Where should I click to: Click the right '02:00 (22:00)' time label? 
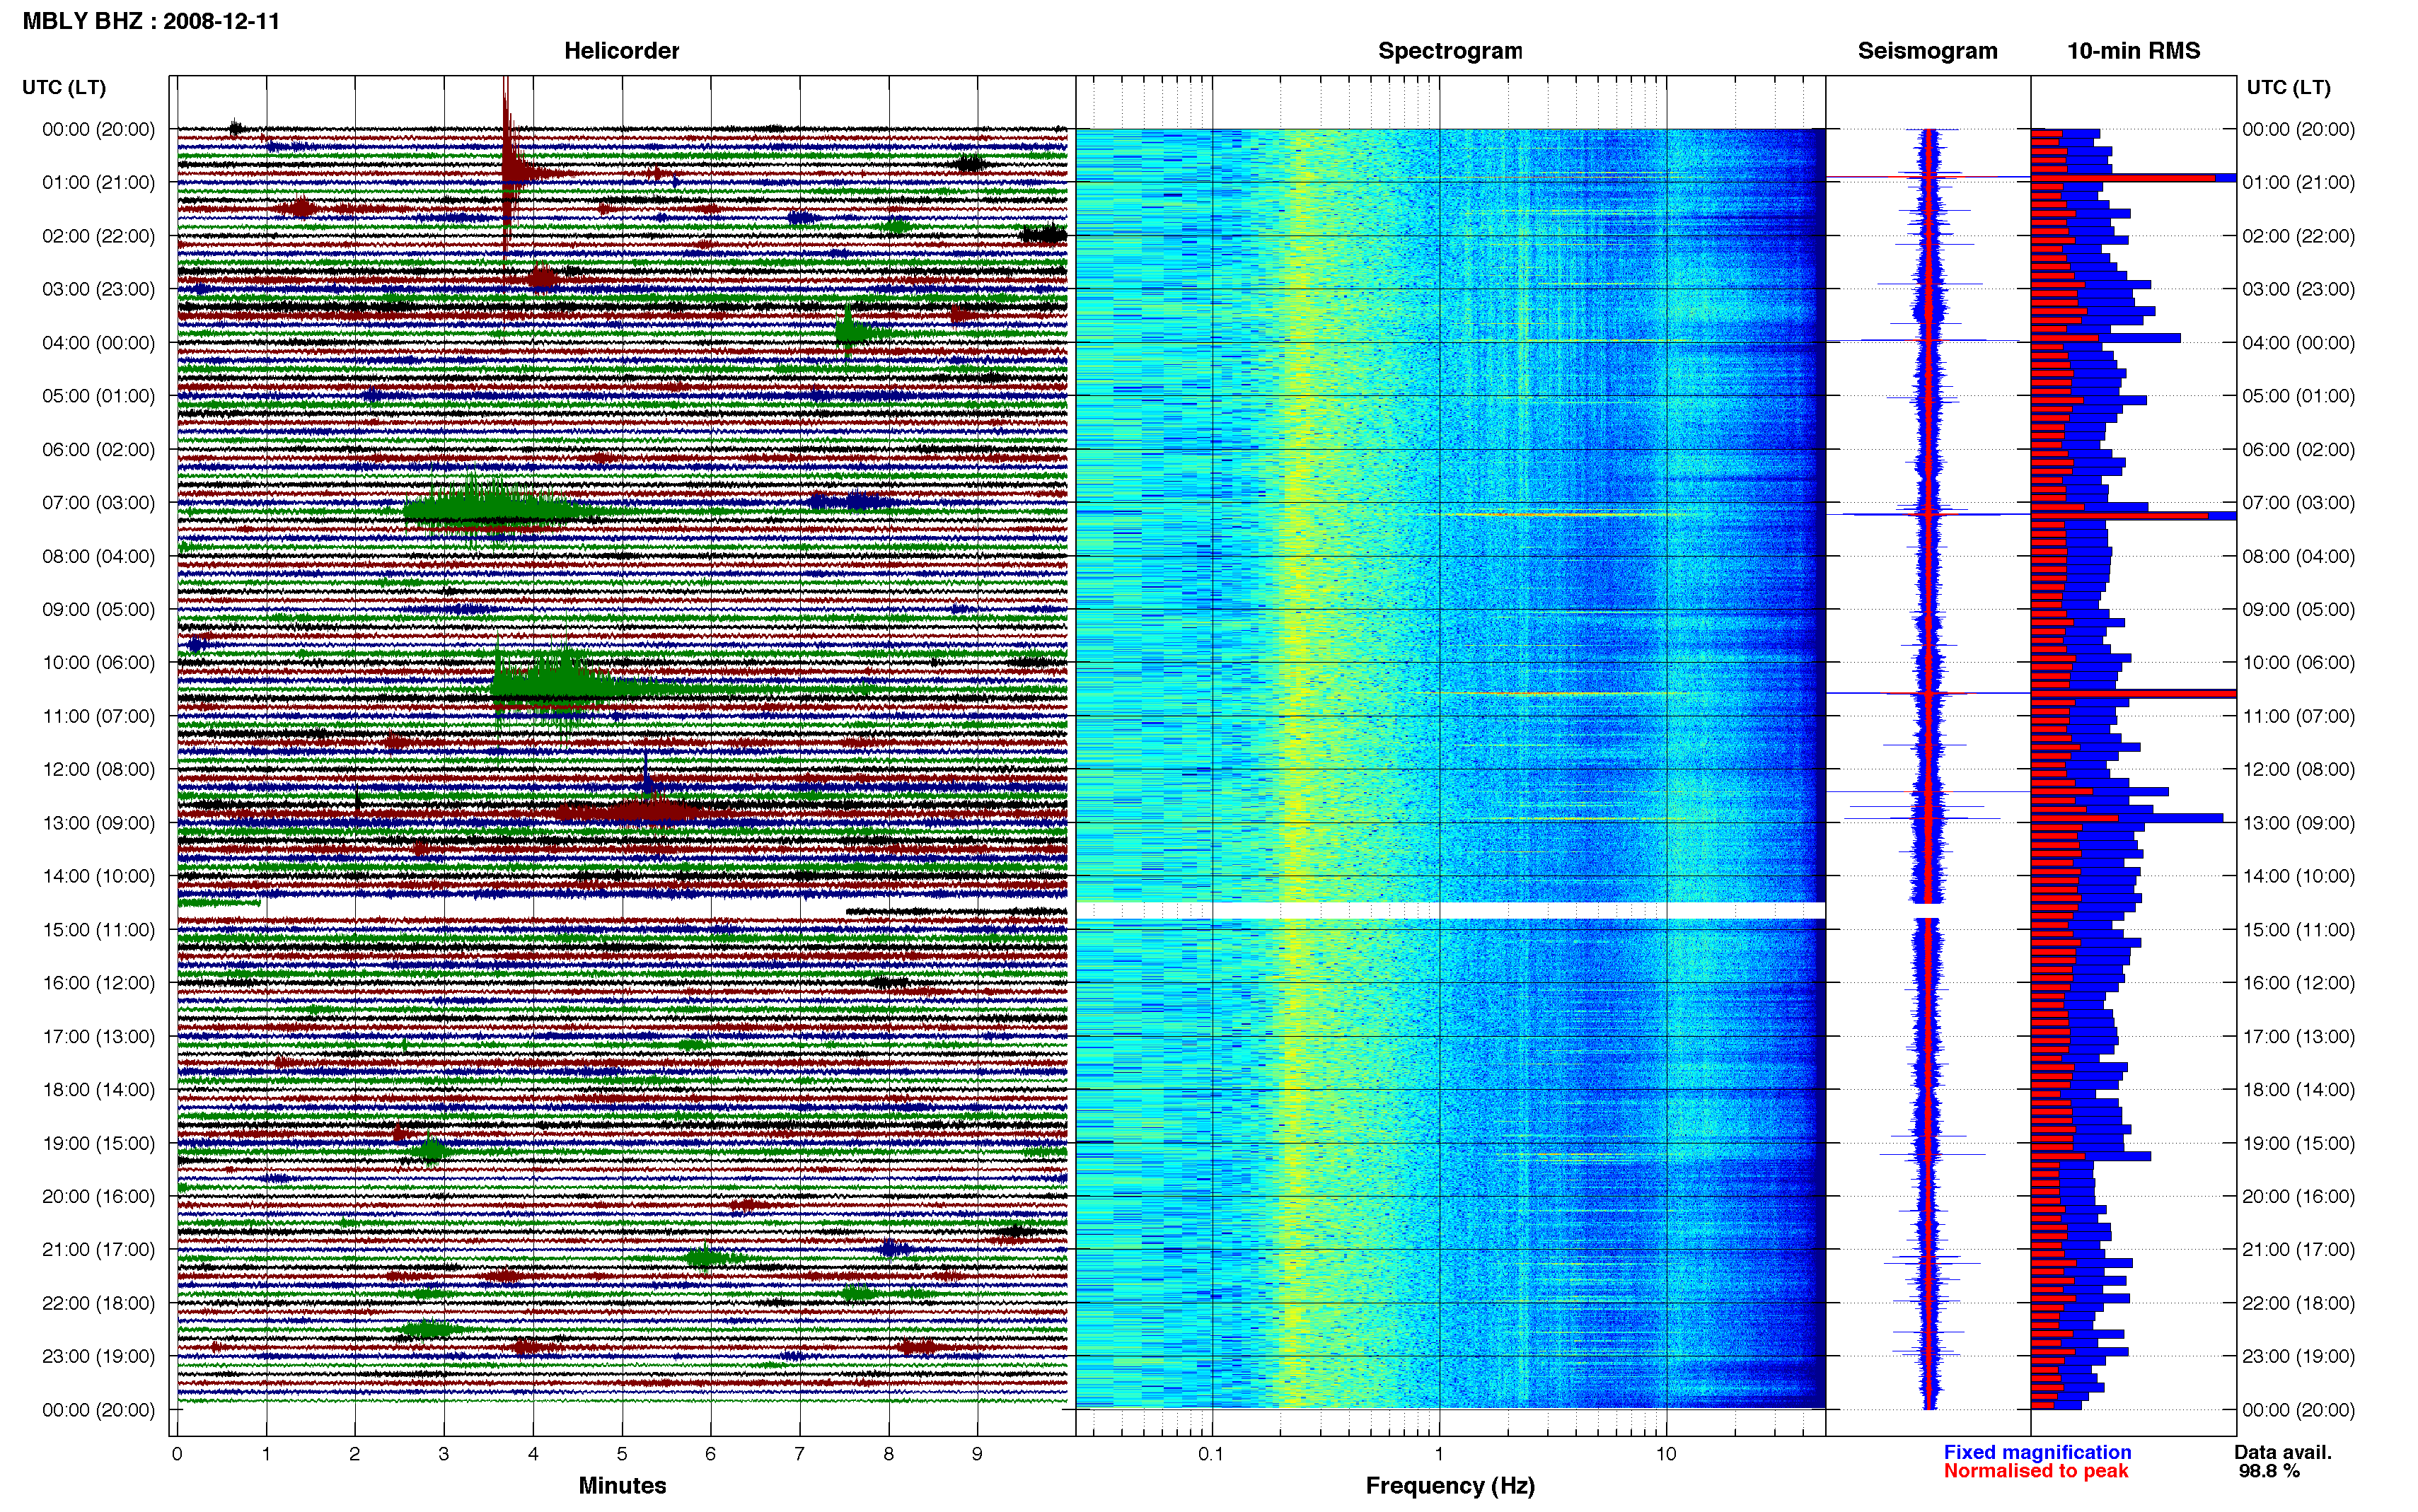pyautogui.click(x=2298, y=236)
